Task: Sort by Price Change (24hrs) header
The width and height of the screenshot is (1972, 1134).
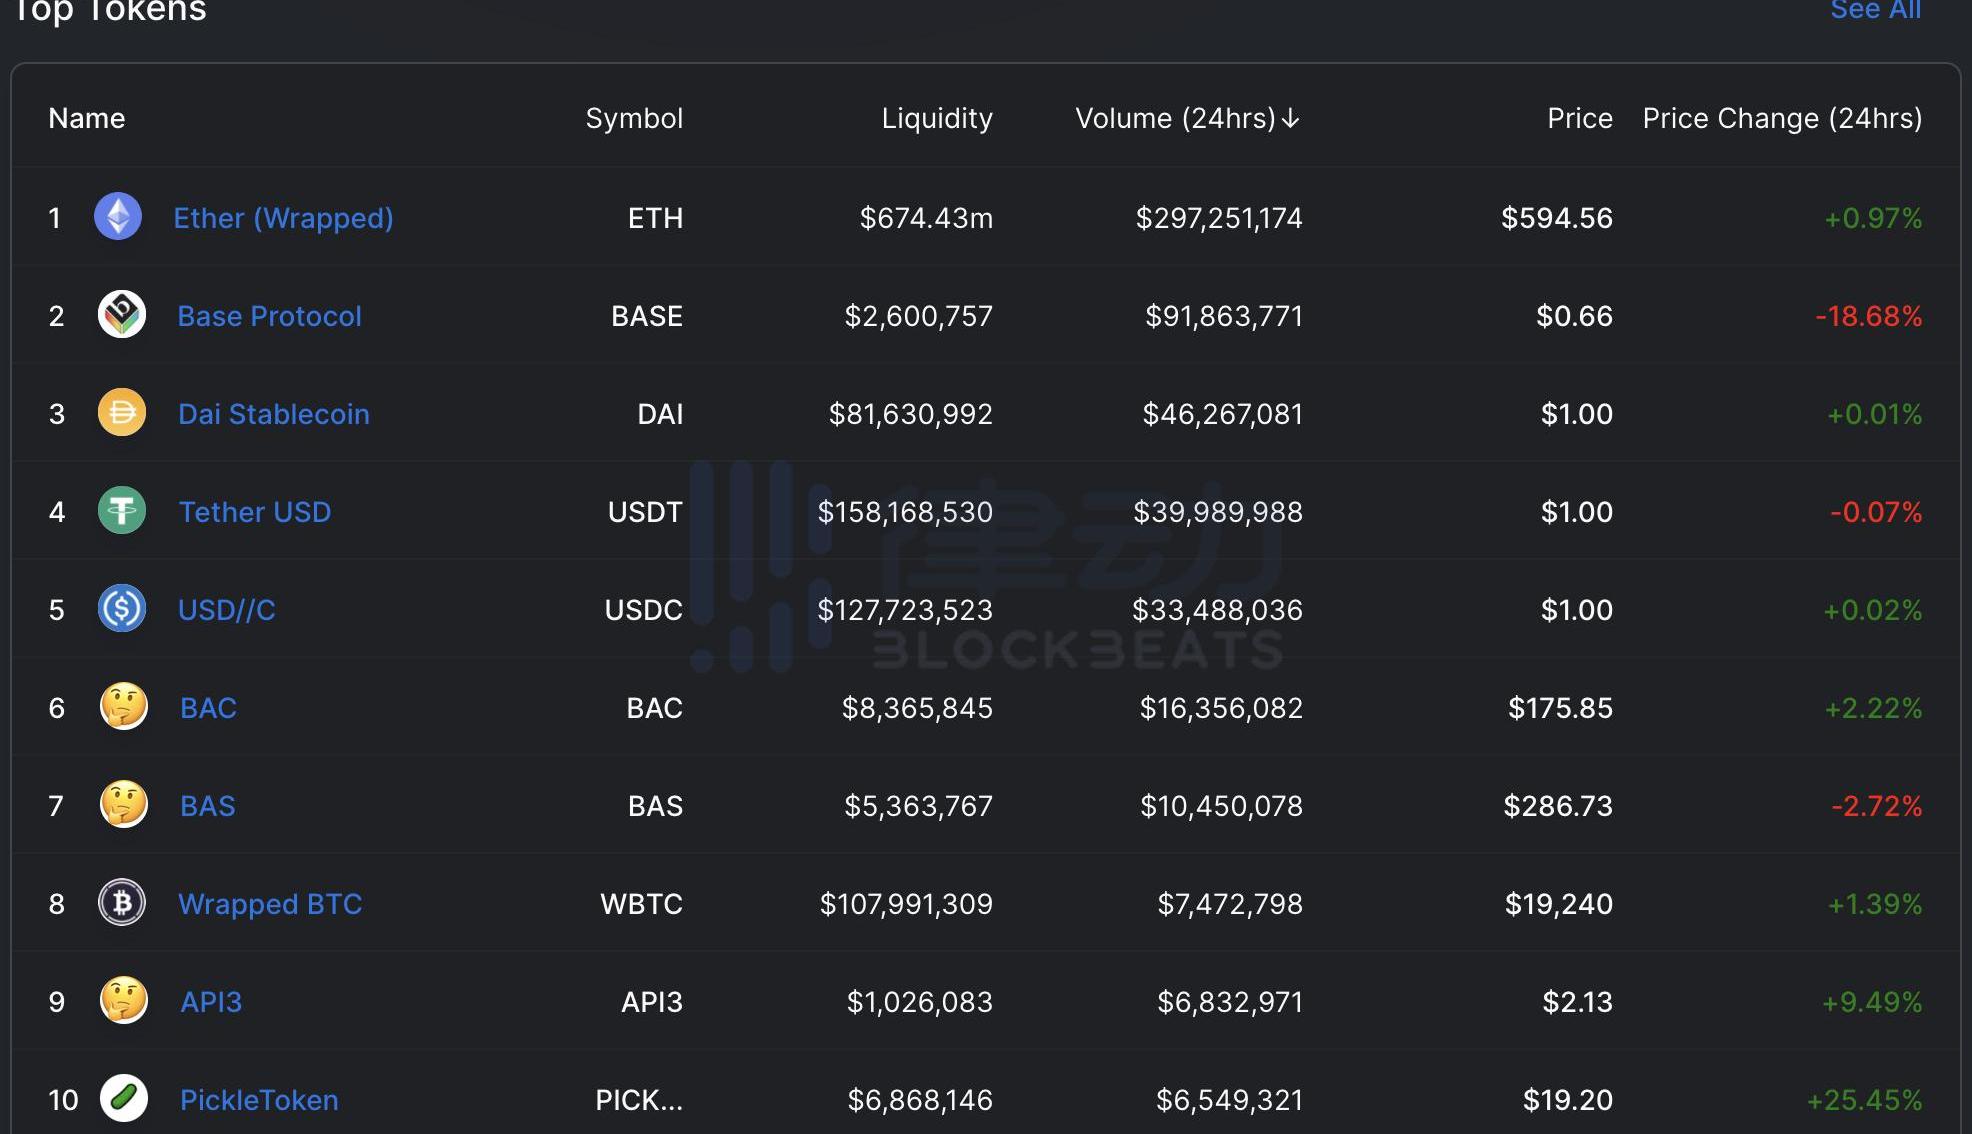Action: [x=1782, y=118]
